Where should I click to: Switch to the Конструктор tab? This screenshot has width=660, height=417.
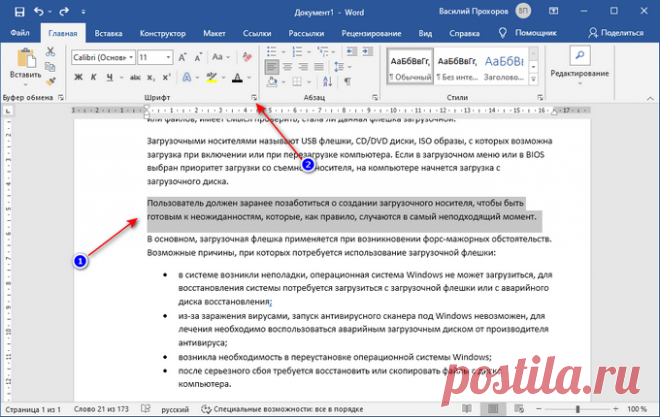(x=162, y=33)
